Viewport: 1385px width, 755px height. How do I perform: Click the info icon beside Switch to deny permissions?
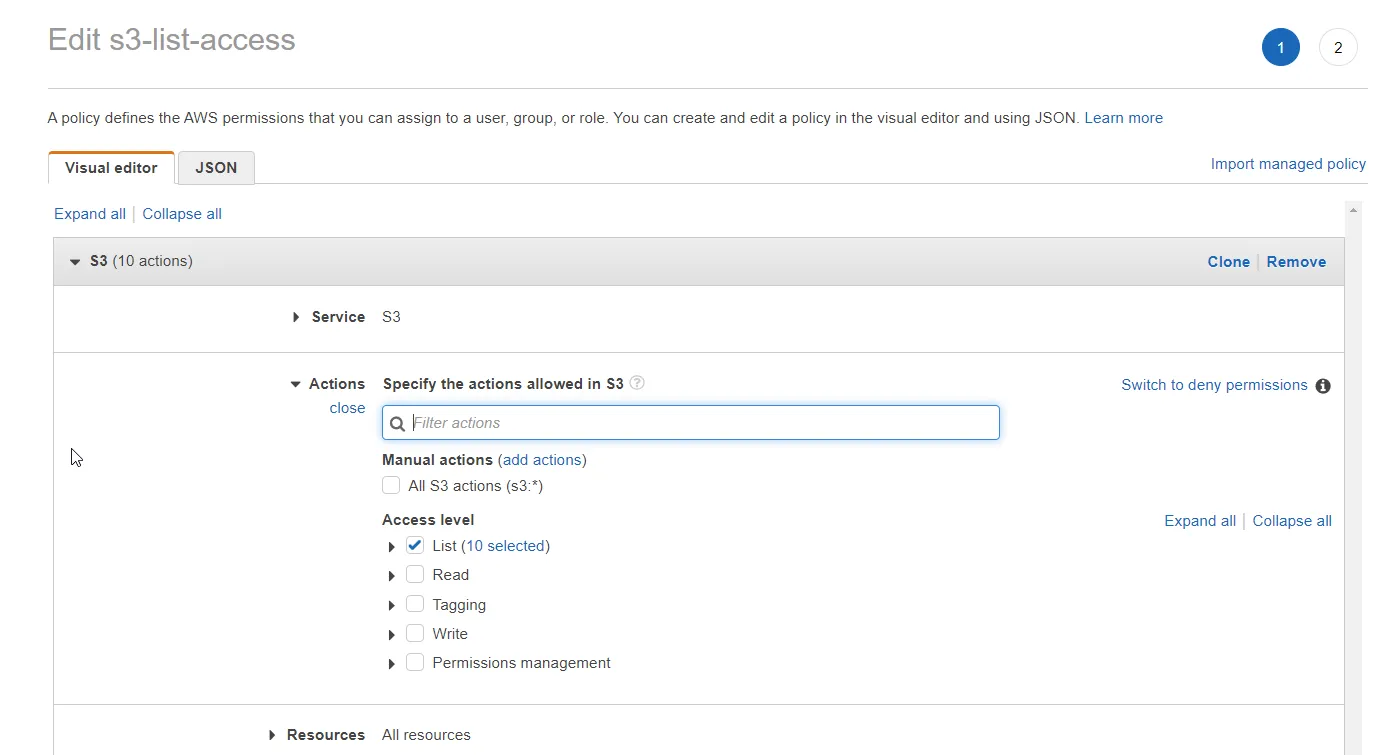click(1323, 386)
